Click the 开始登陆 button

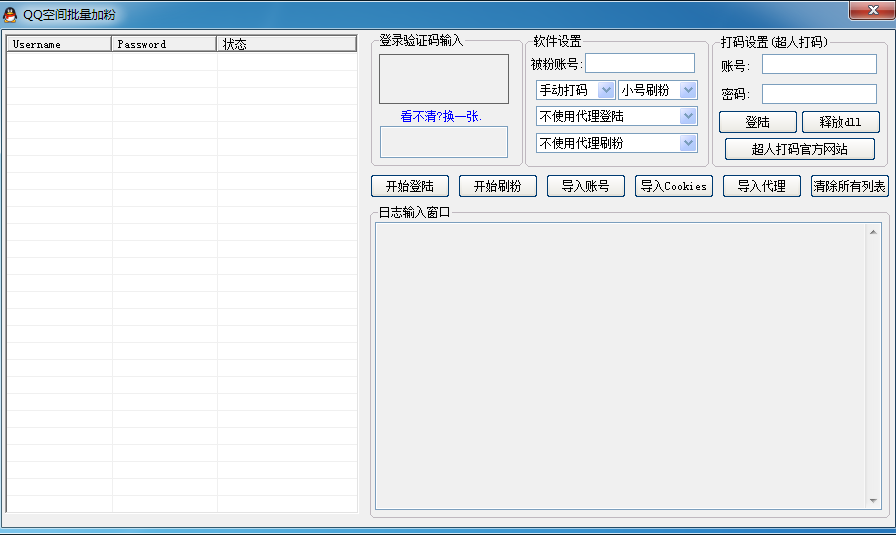point(410,186)
